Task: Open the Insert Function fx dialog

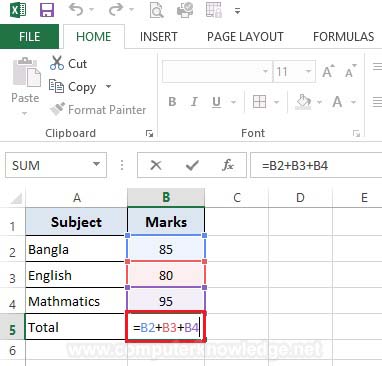Action: tap(228, 165)
